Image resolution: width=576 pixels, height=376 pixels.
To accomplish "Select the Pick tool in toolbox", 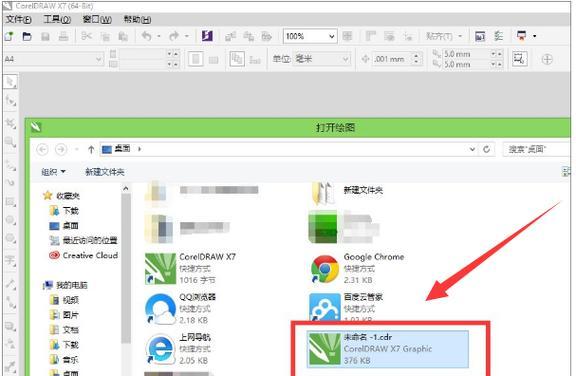I will pos(10,82).
